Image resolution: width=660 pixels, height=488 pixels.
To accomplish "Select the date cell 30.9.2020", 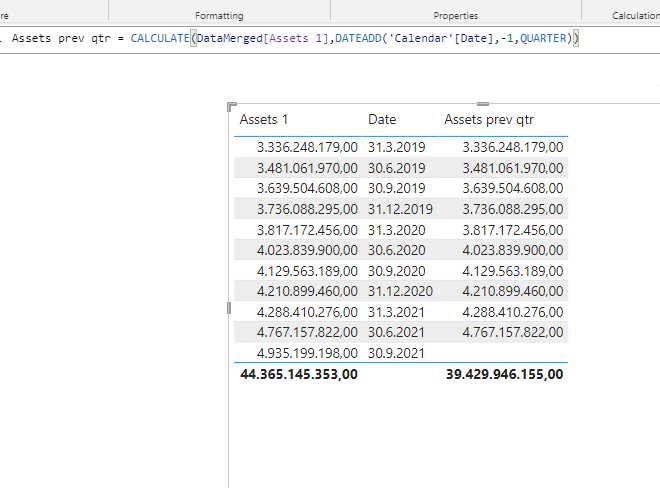I will point(397,271).
